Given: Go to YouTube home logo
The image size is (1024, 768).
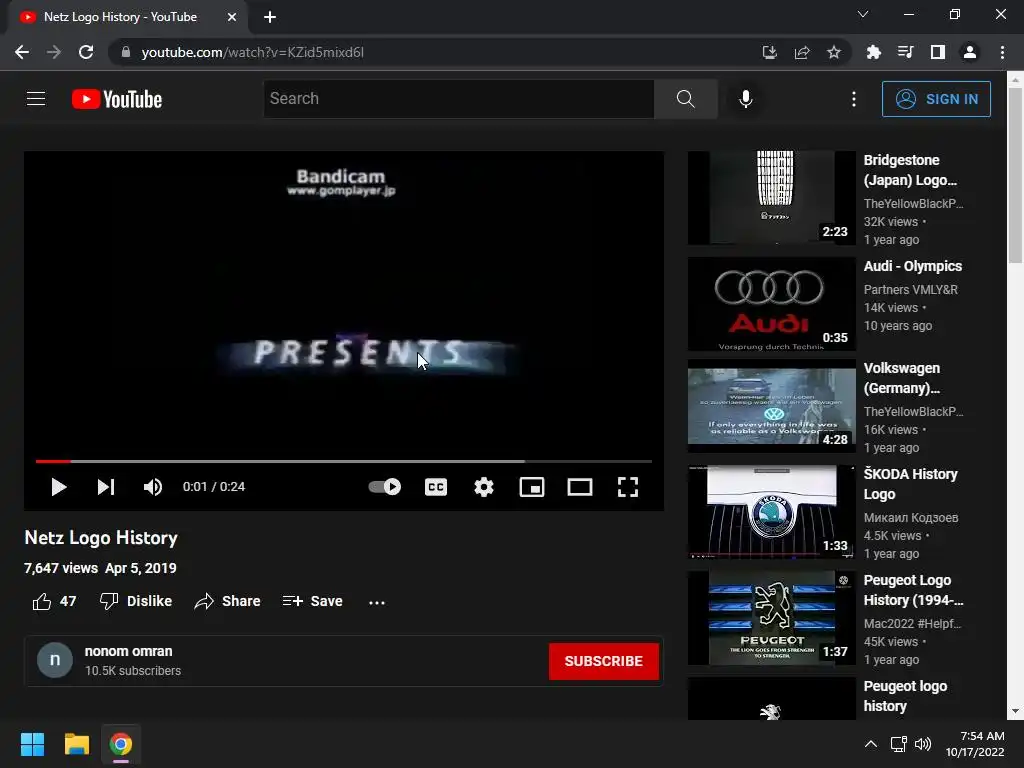Looking at the screenshot, I should tap(117, 99).
